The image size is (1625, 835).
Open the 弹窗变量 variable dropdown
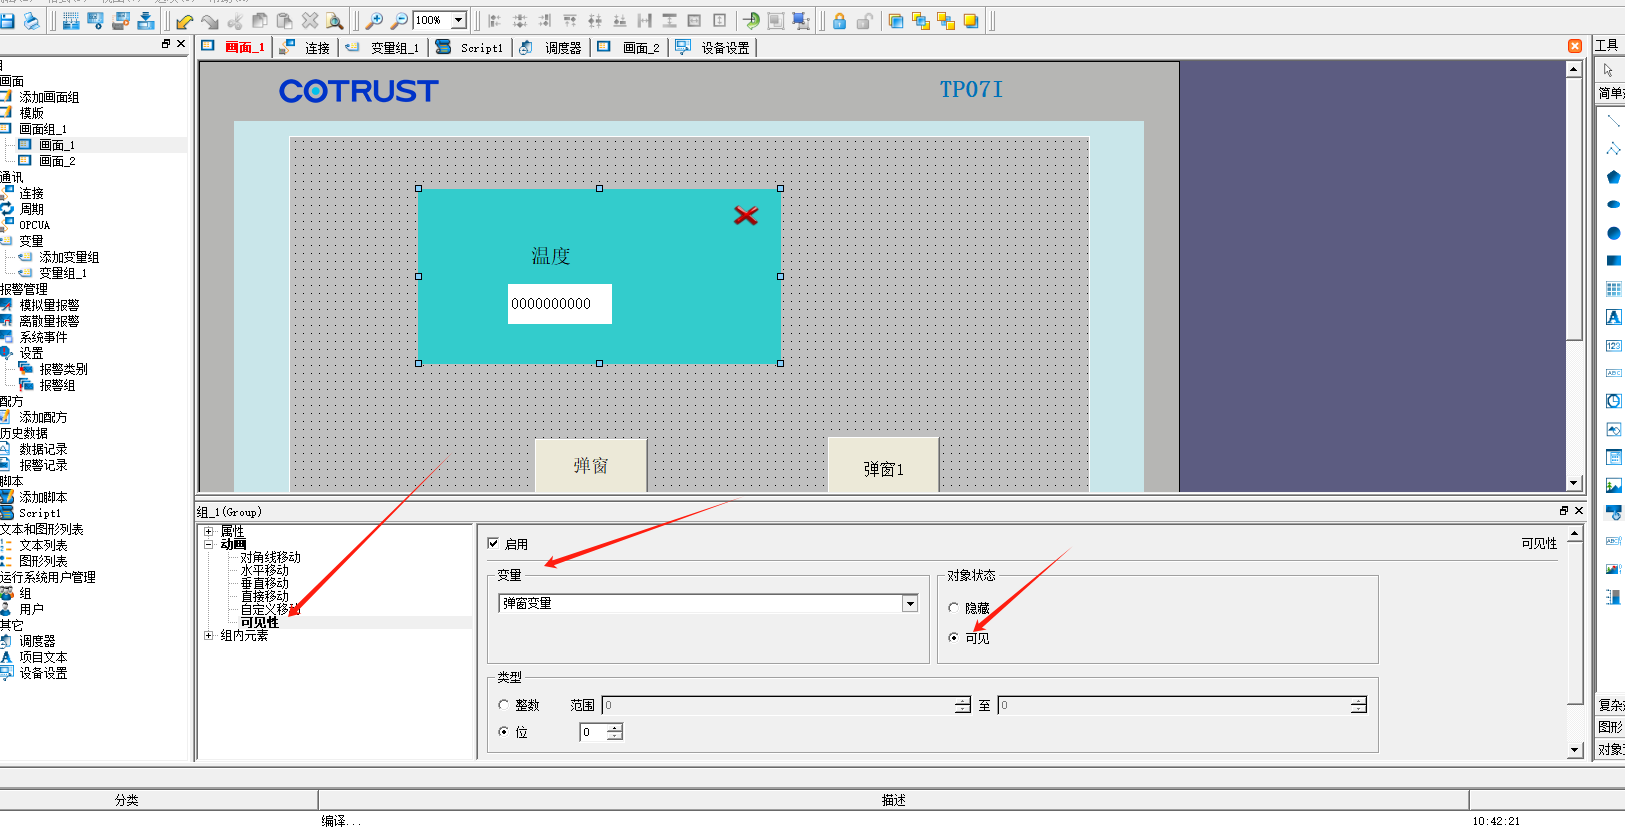tap(910, 603)
